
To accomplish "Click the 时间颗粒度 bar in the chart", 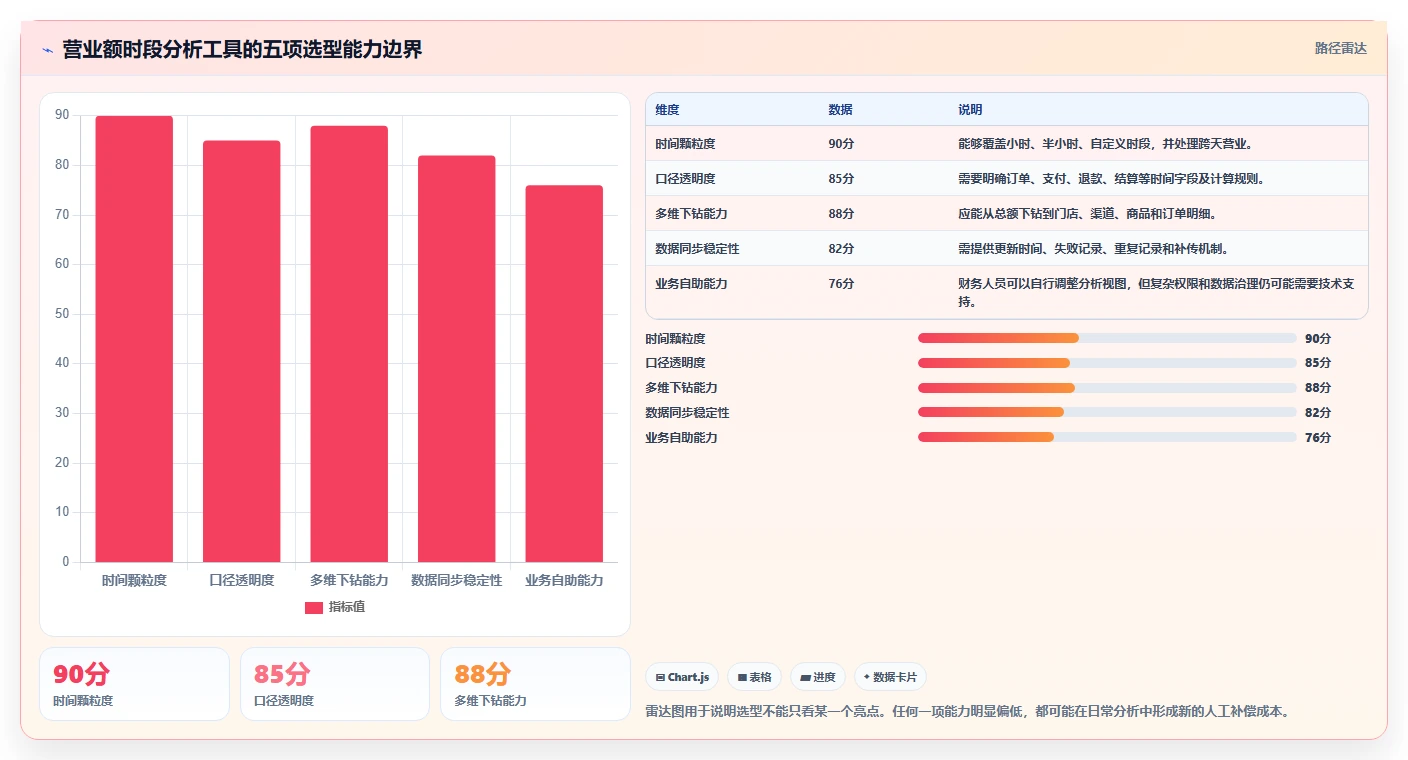I will tap(134, 339).
